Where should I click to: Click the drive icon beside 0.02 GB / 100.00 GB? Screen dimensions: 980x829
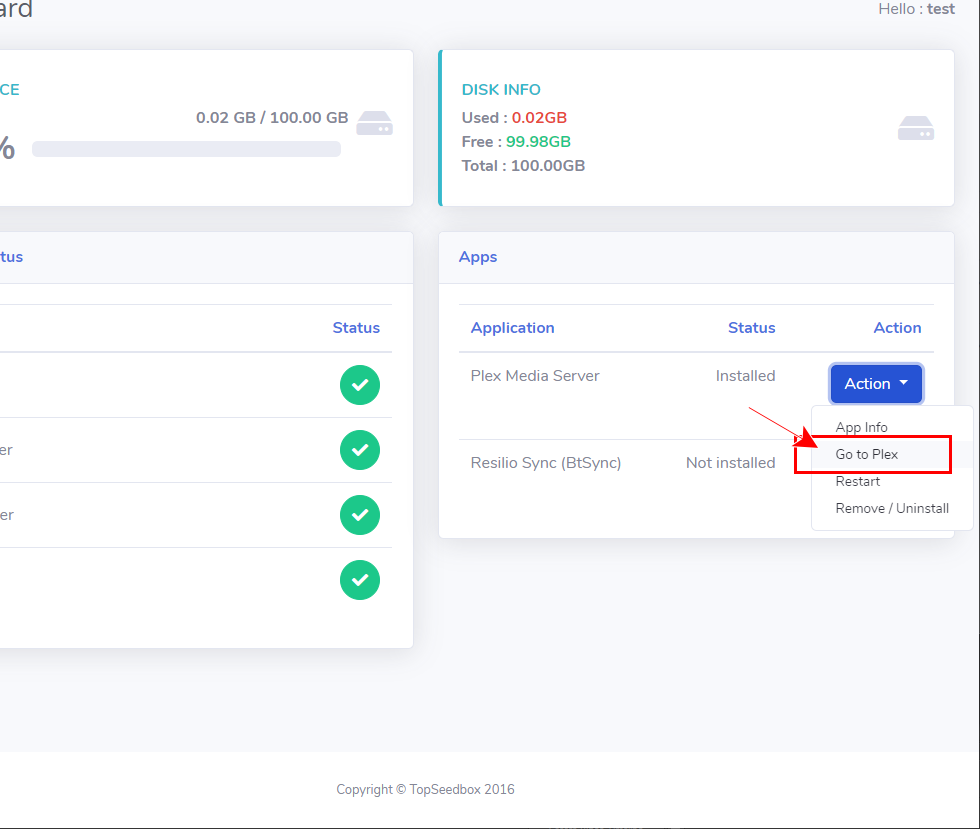[x=375, y=123]
